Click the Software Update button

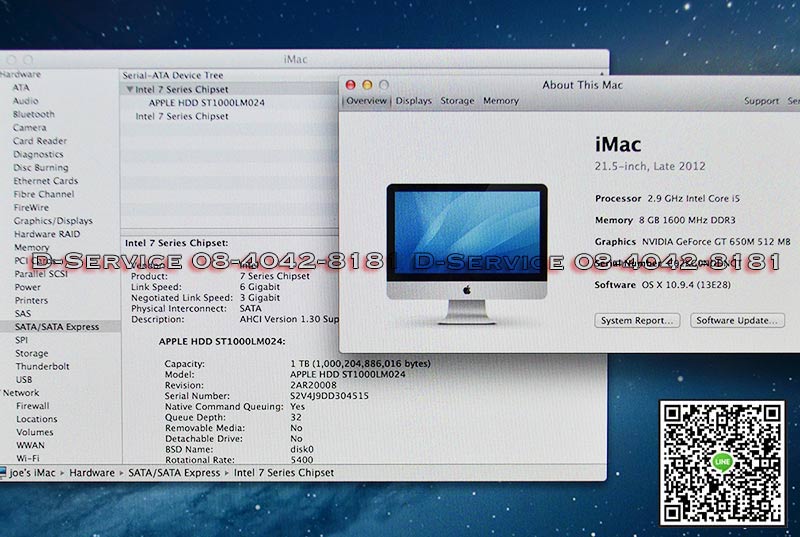737,320
